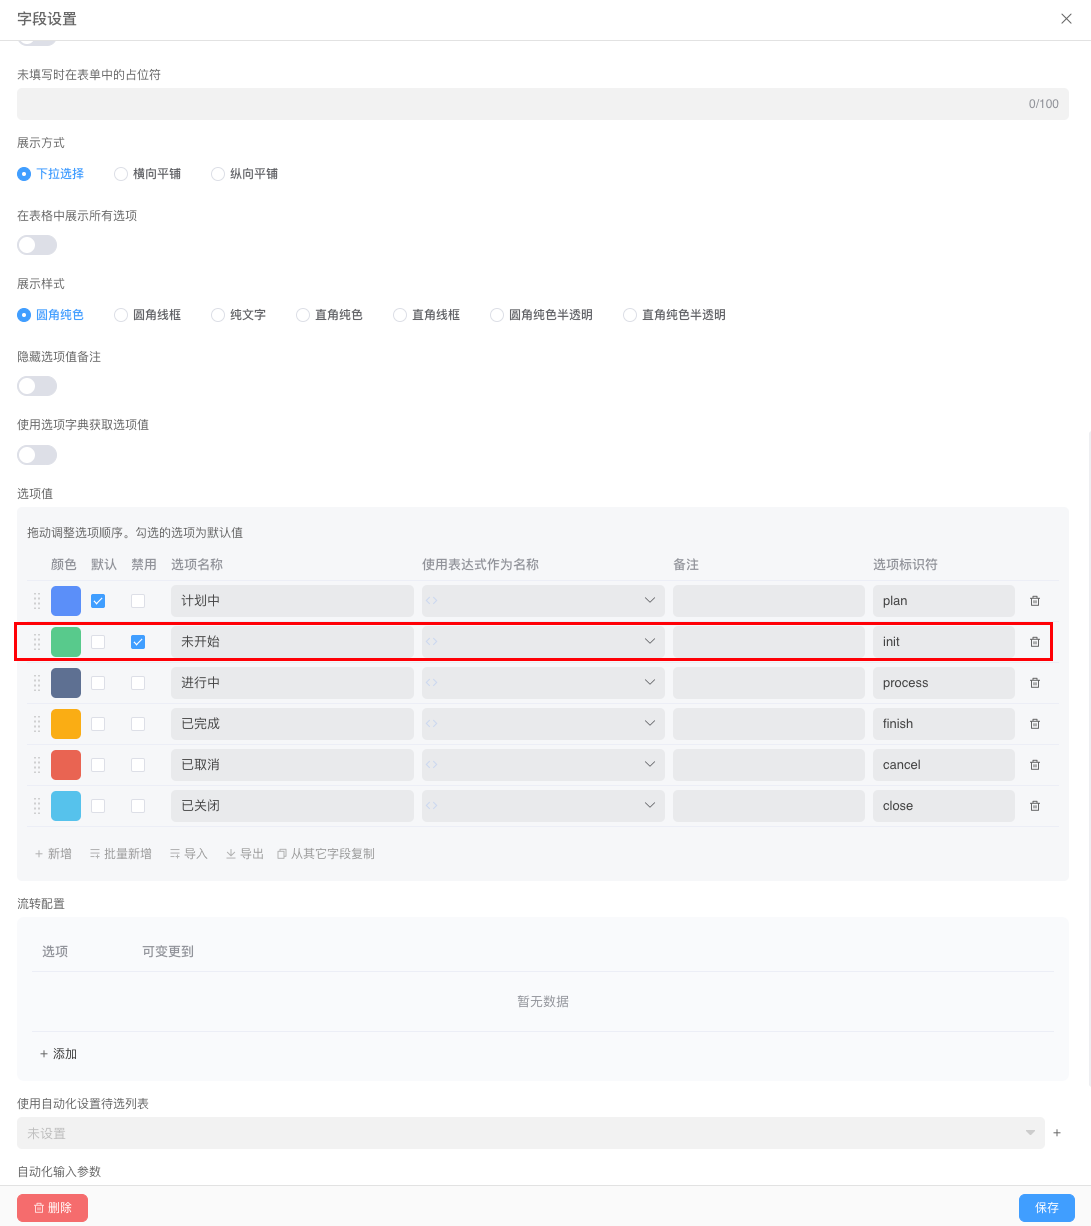The width and height of the screenshot is (1091, 1226).
Task: Open expression dropdown in the 已取消 row
Action: tap(649, 765)
